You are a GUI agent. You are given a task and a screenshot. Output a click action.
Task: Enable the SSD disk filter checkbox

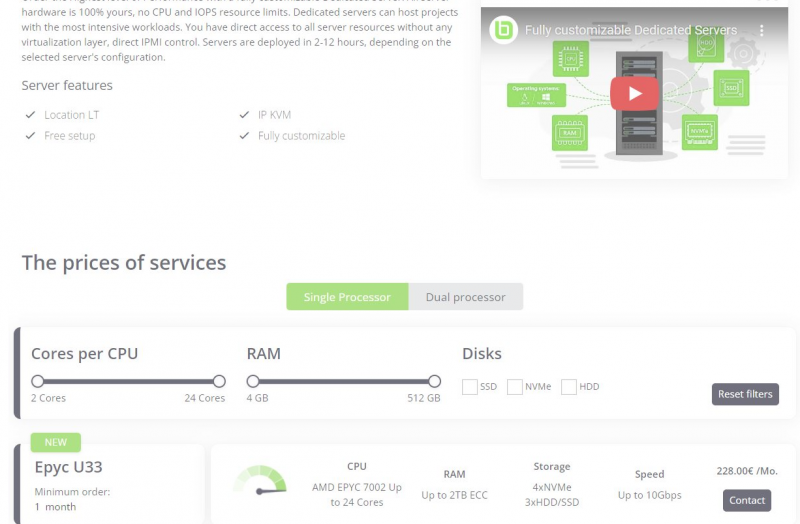tap(469, 387)
